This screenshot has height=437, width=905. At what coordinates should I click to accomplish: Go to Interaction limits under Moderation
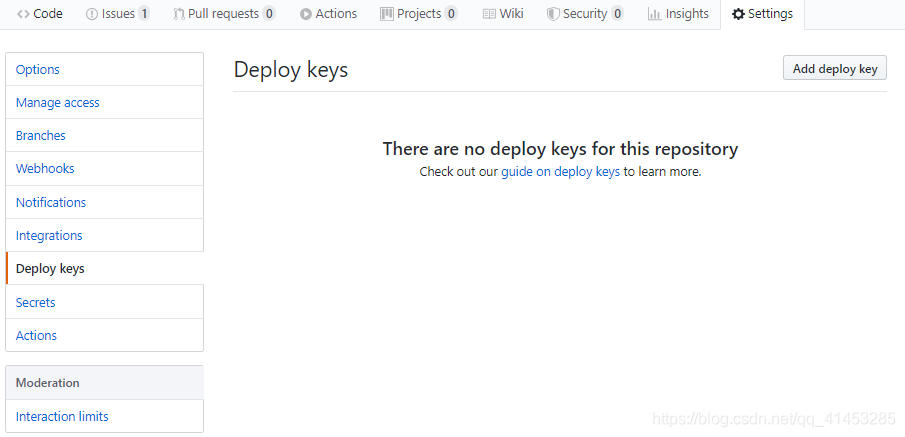(x=62, y=417)
